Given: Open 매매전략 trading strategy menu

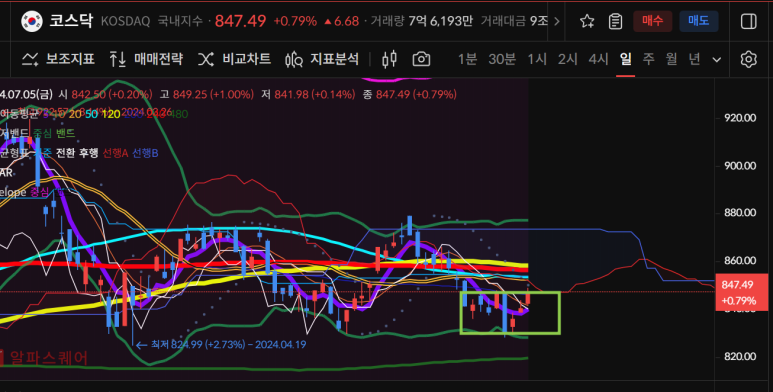Looking at the screenshot, I should coord(146,59).
